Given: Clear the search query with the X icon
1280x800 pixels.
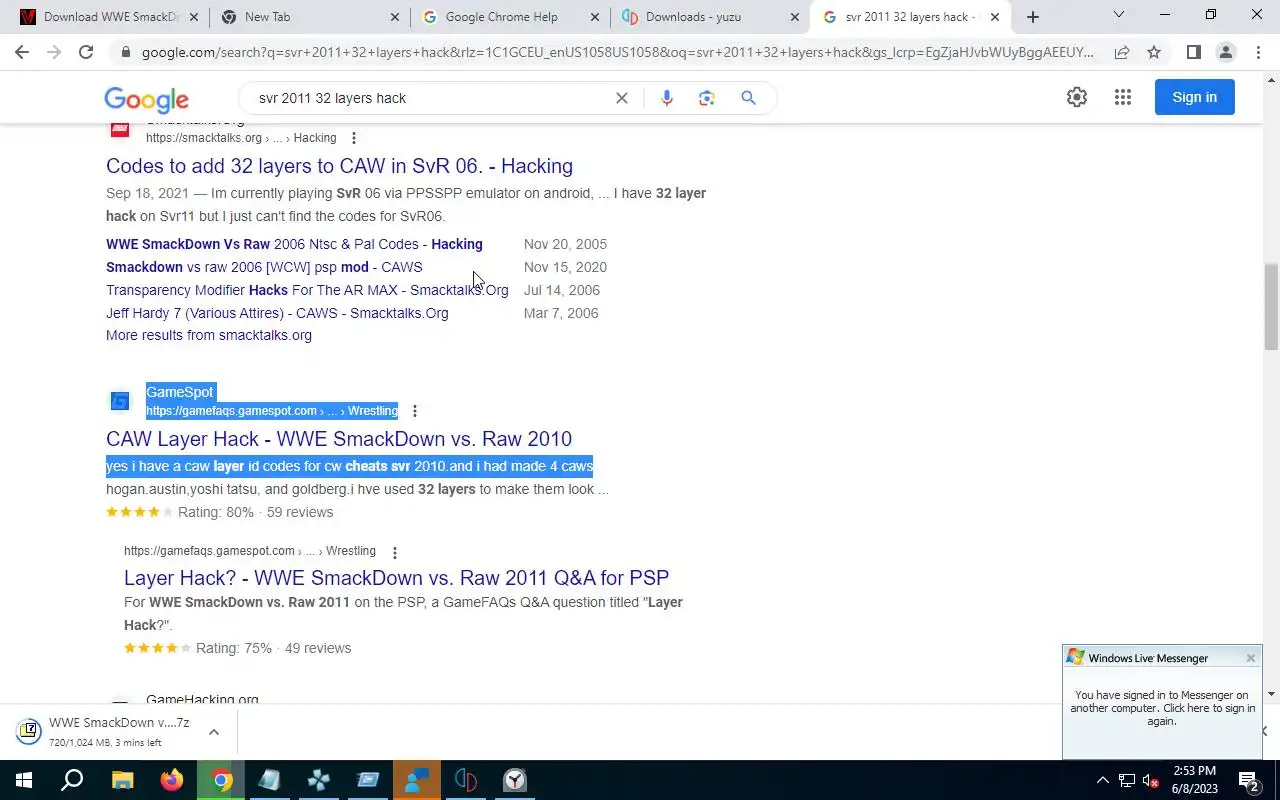Looking at the screenshot, I should 621,98.
